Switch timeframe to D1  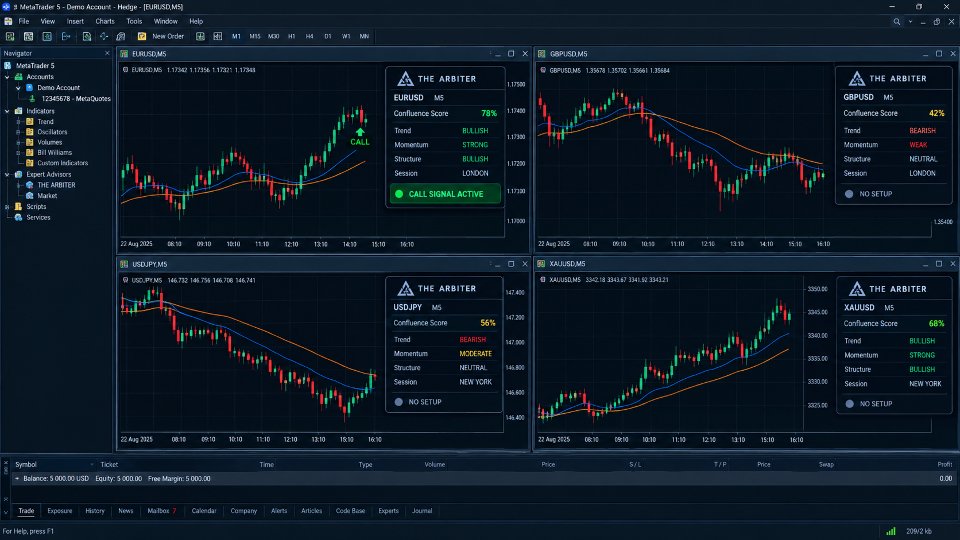[x=328, y=37]
